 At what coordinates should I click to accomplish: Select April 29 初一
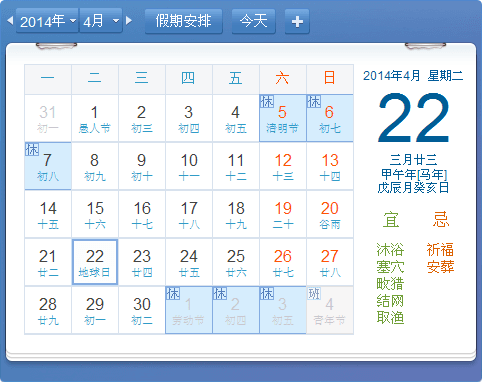pos(95,310)
